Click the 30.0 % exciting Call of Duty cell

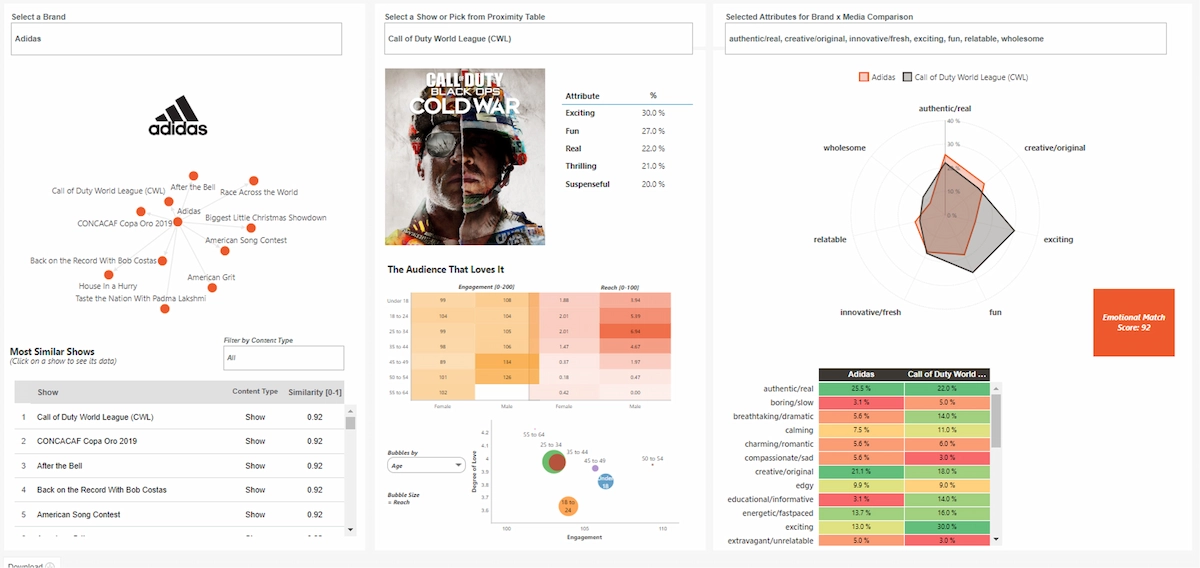click(946, 525)
